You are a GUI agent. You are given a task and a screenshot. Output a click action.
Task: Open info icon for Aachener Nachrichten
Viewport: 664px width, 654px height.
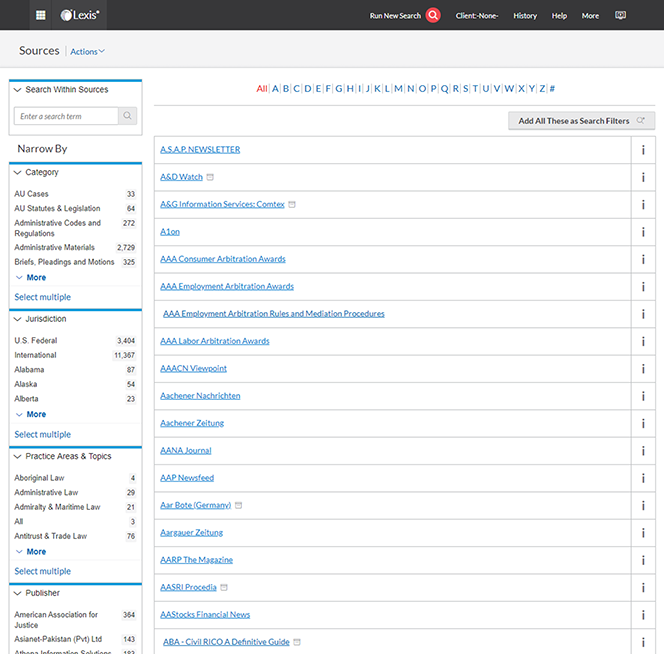643,396
